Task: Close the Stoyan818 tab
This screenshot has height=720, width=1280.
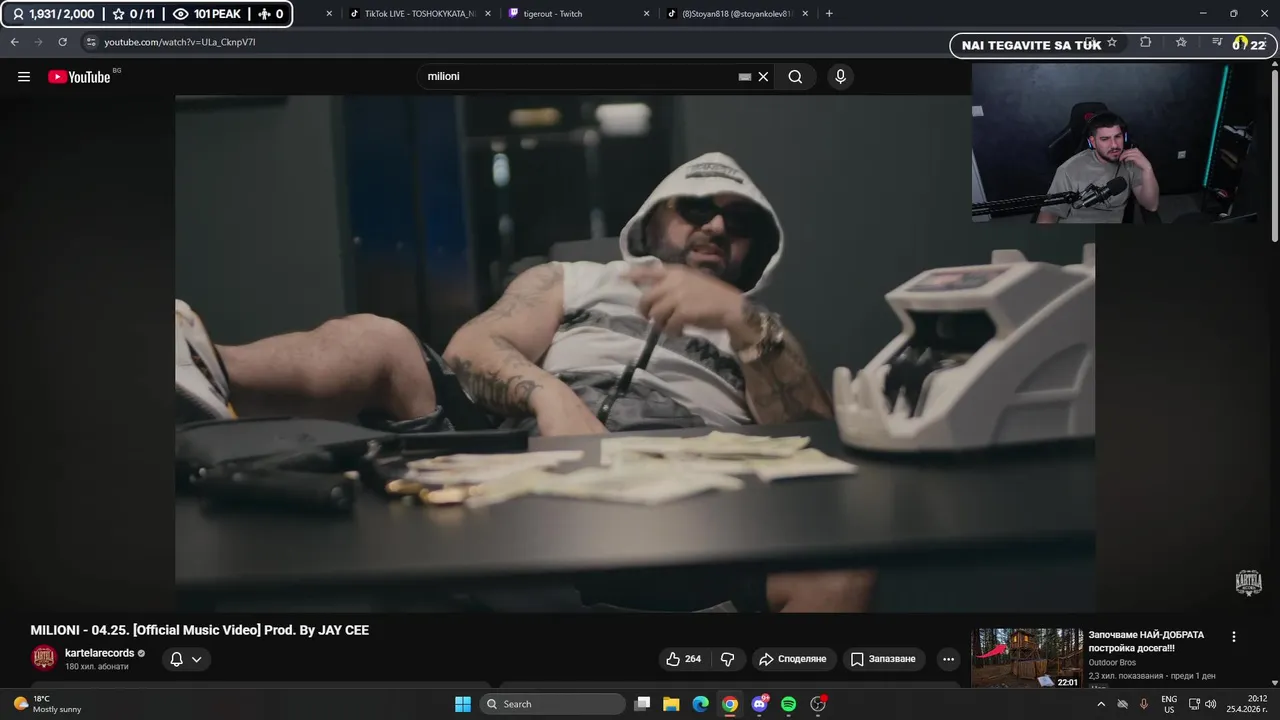Action: (805, 14)
